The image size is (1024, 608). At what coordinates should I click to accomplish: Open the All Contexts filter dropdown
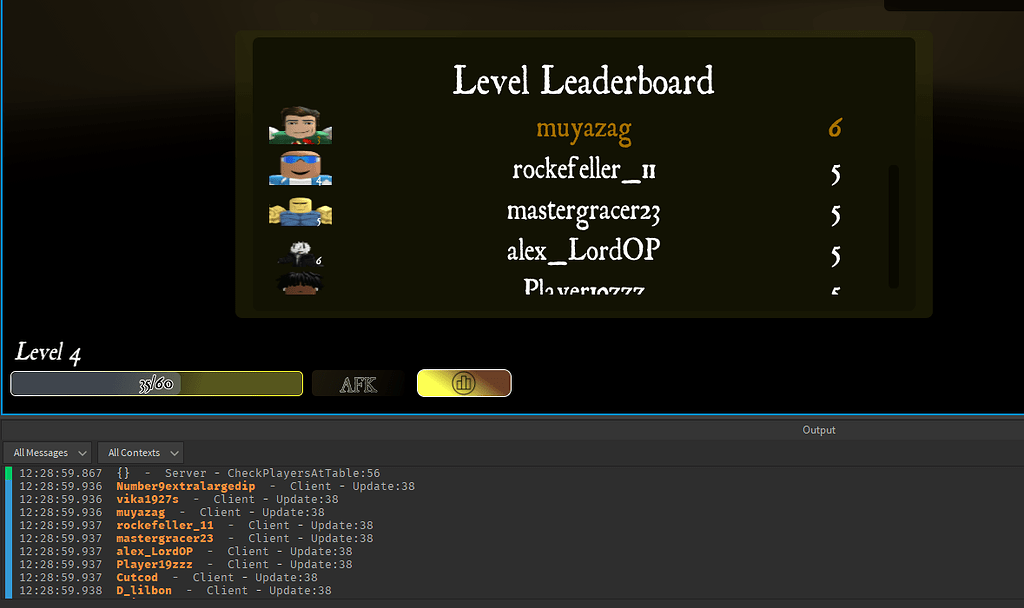139,452
